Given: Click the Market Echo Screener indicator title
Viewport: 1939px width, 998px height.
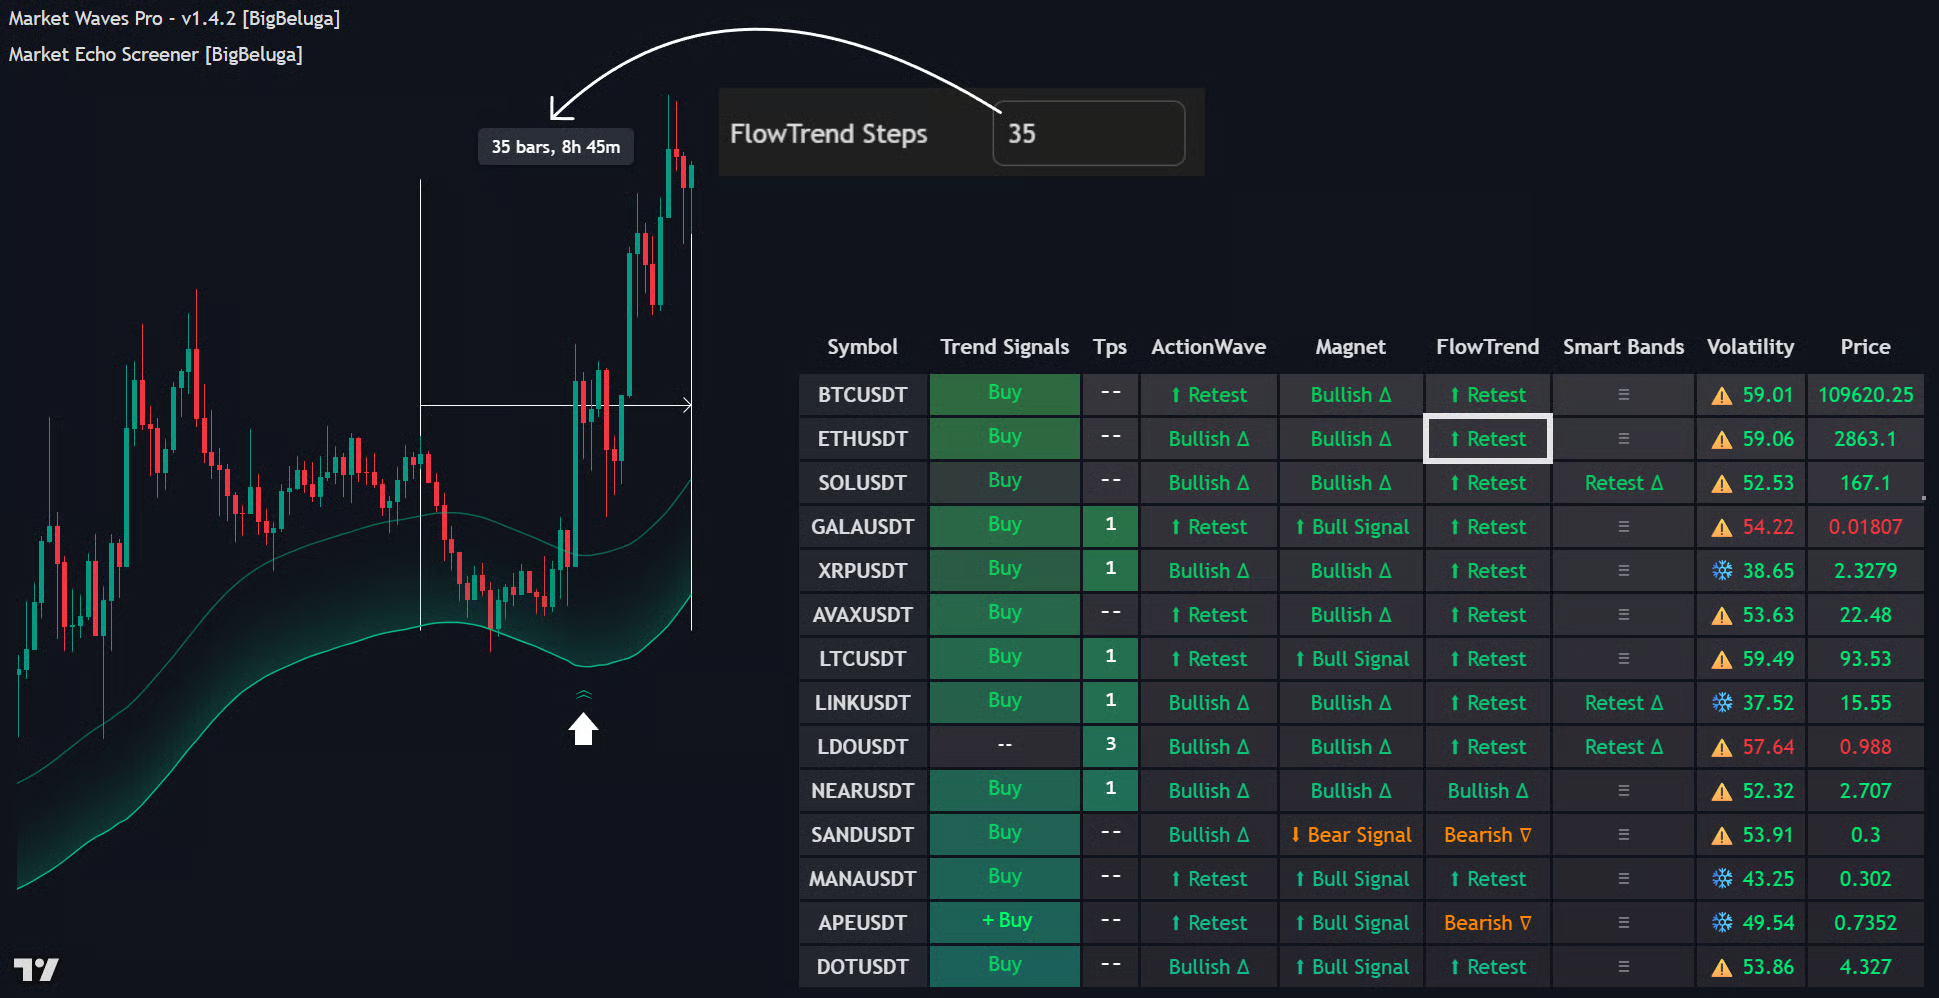Looking at the screenshot, I should (155, 55).
